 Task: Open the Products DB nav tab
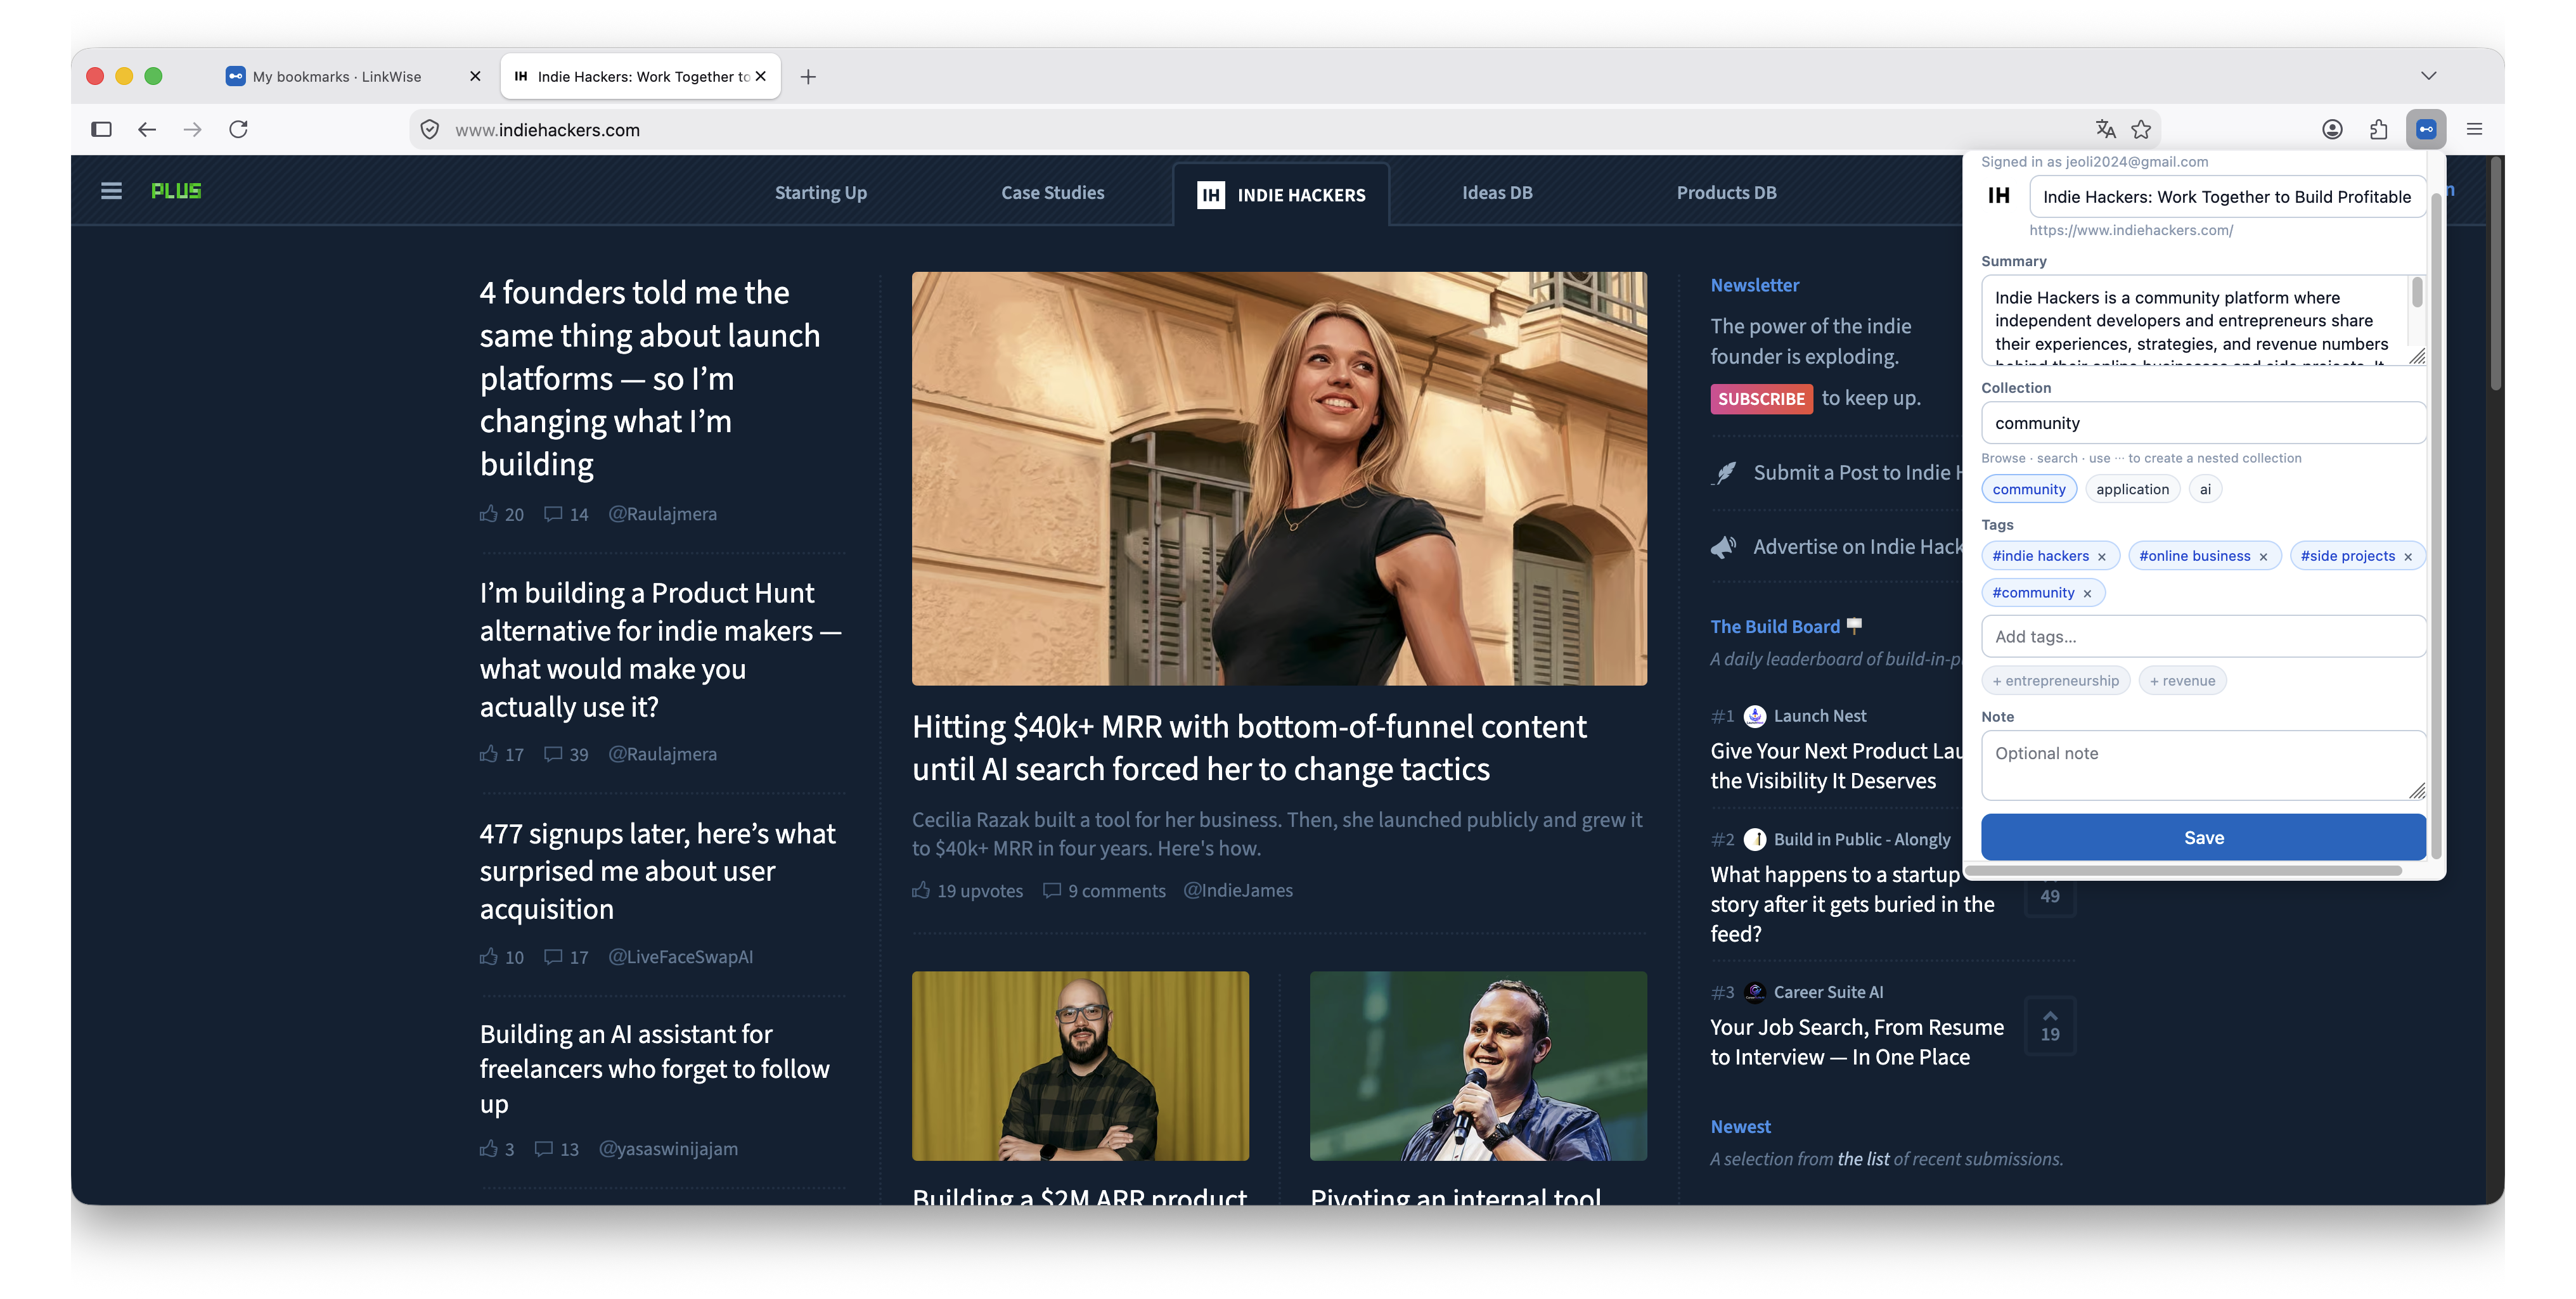click(1727, 193)
